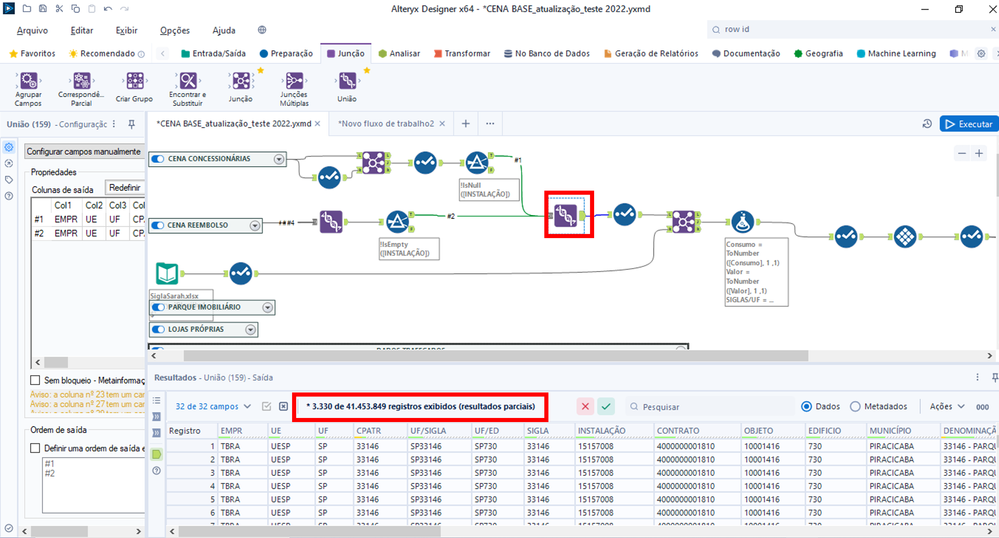Screen dimensions: 999x538
Task: Select the SiglaSarah.xlsx input book node
Action: pos(167,273)
